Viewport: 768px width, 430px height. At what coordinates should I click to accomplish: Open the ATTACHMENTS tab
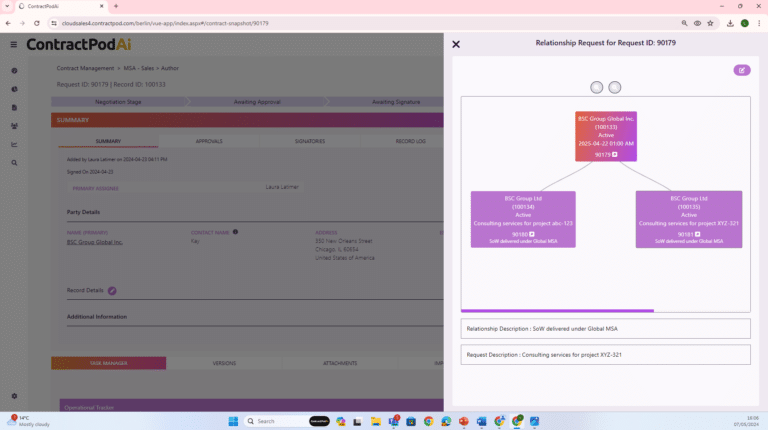coord(340,363)
